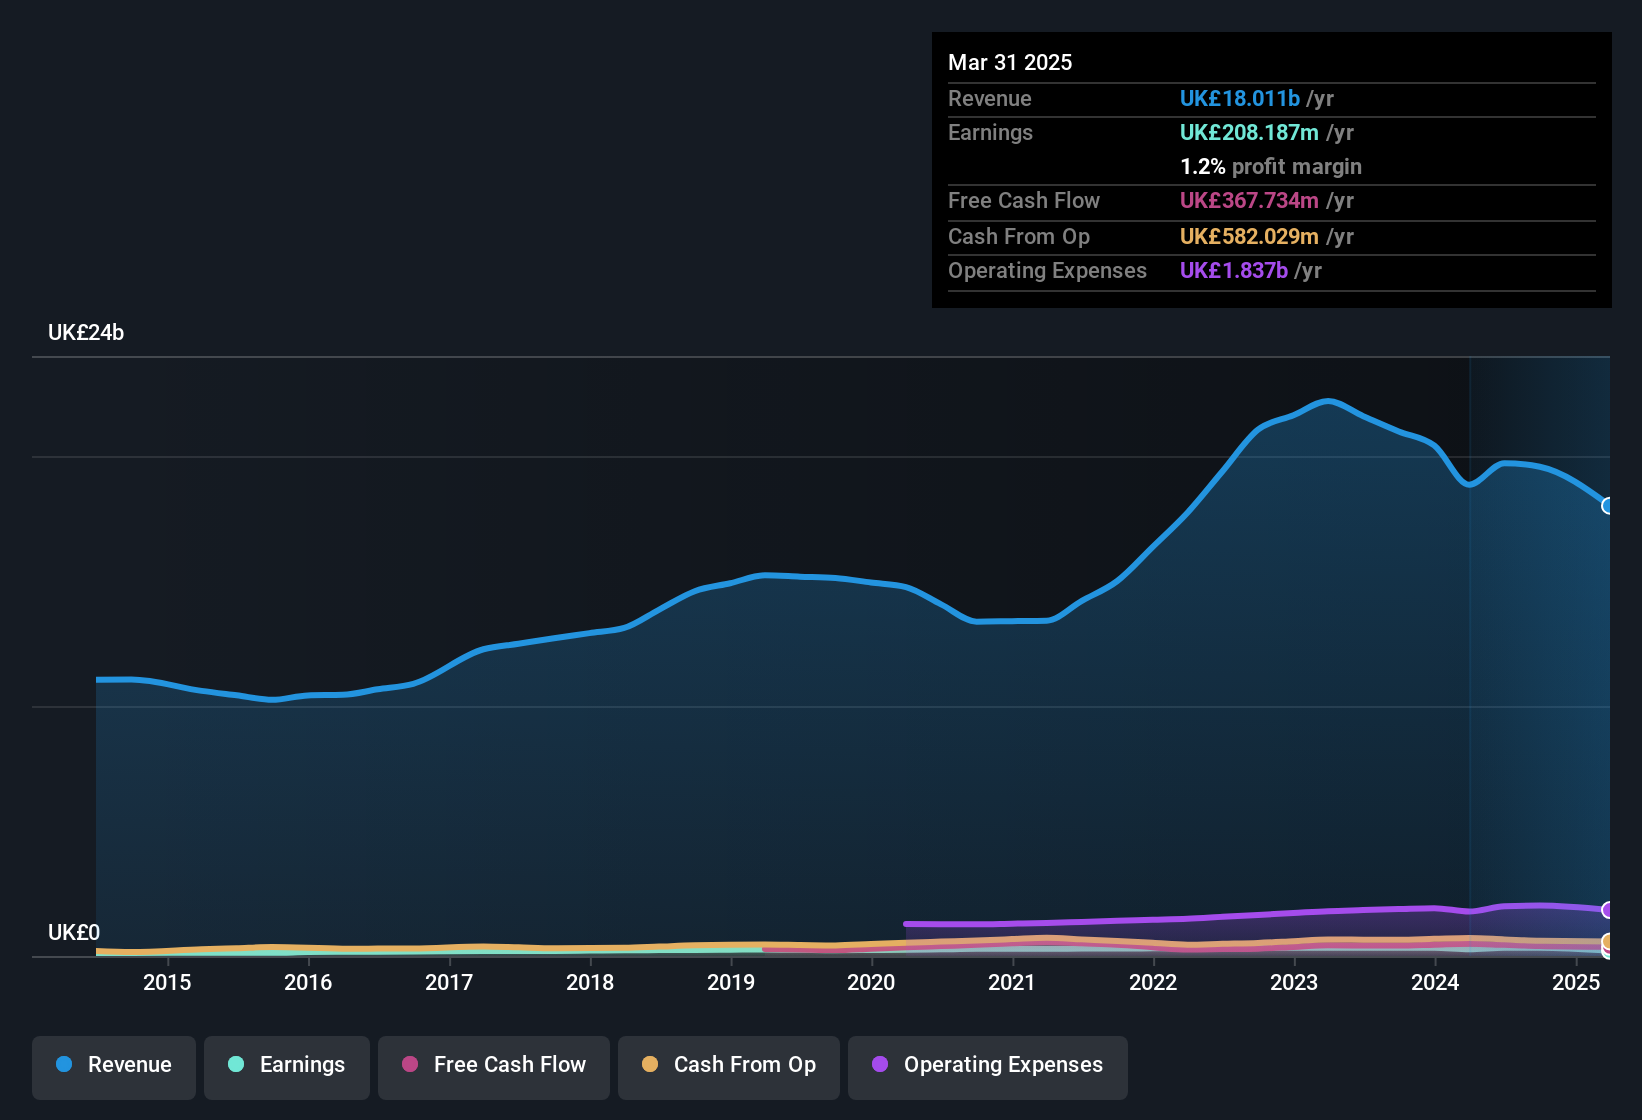
Task: Click the 2019 x-axis label
Action: coord(731,982)
